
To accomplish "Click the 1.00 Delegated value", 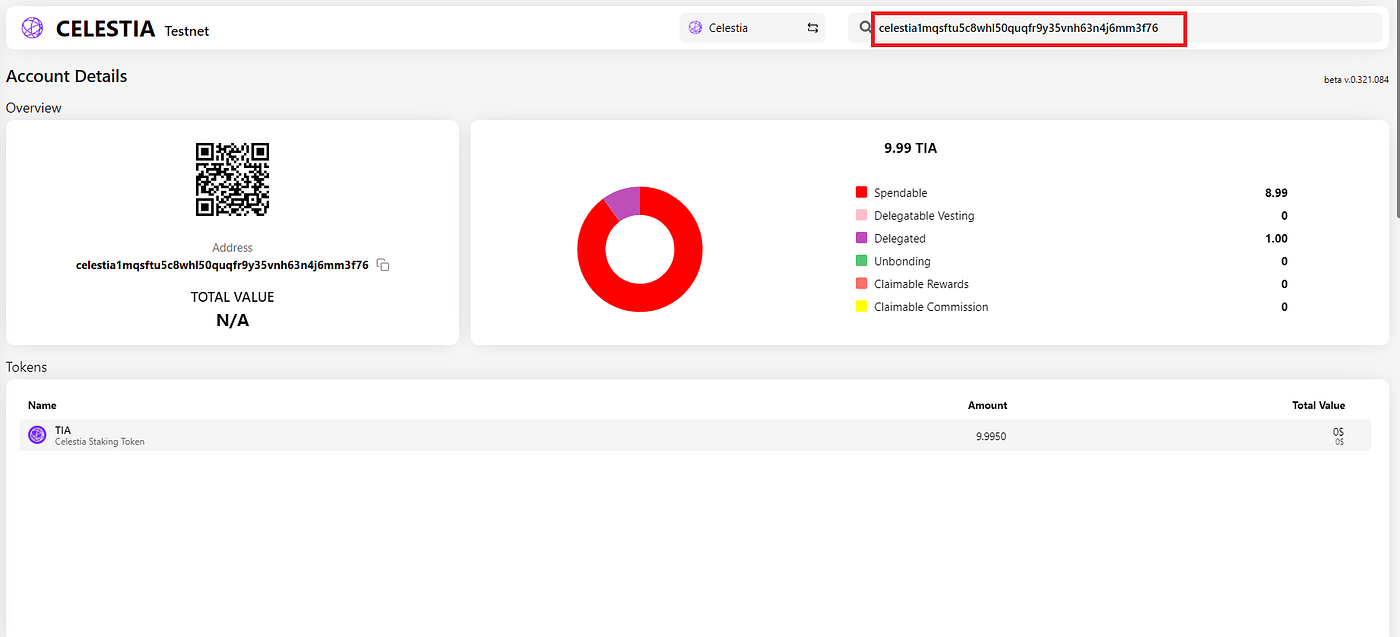I will [x=1276, y=238].
